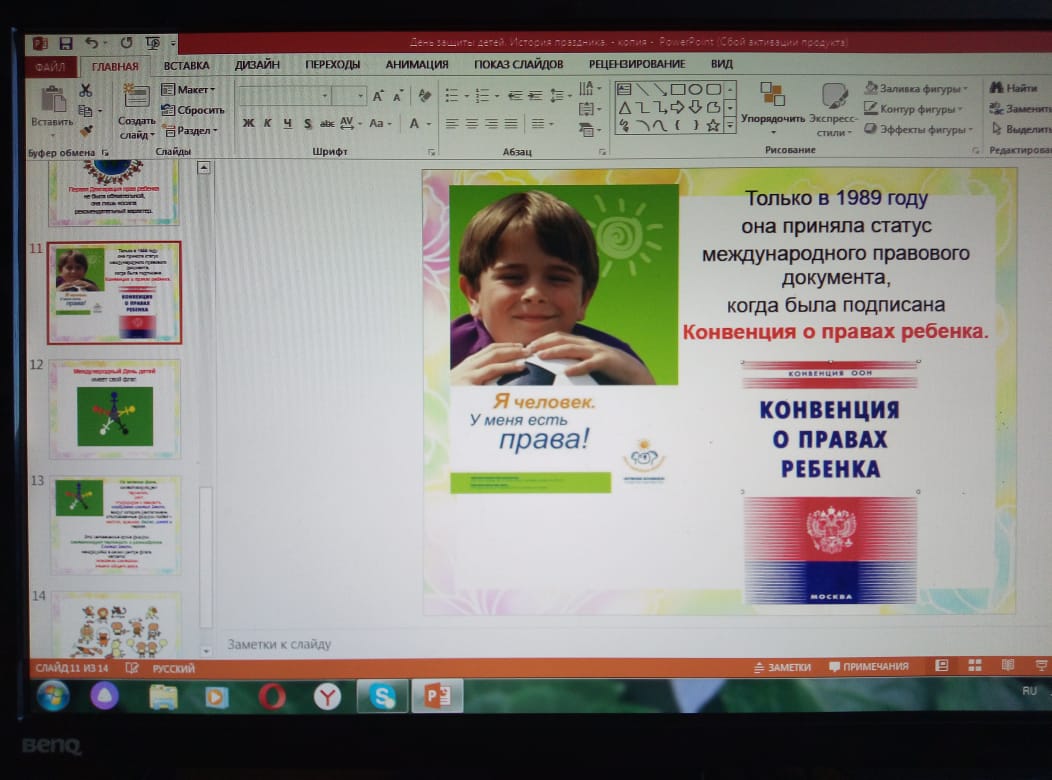Image resolution: width=1052 pixels, height=780 pixels.
Task: Open the font name combo box
Action: click(283, 95)
